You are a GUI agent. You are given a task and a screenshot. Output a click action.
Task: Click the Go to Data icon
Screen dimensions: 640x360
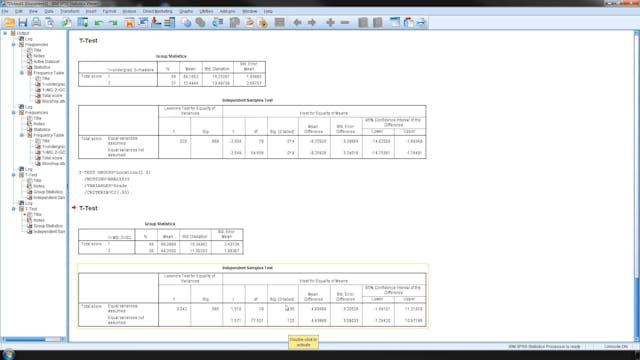[x=129, y=22]
